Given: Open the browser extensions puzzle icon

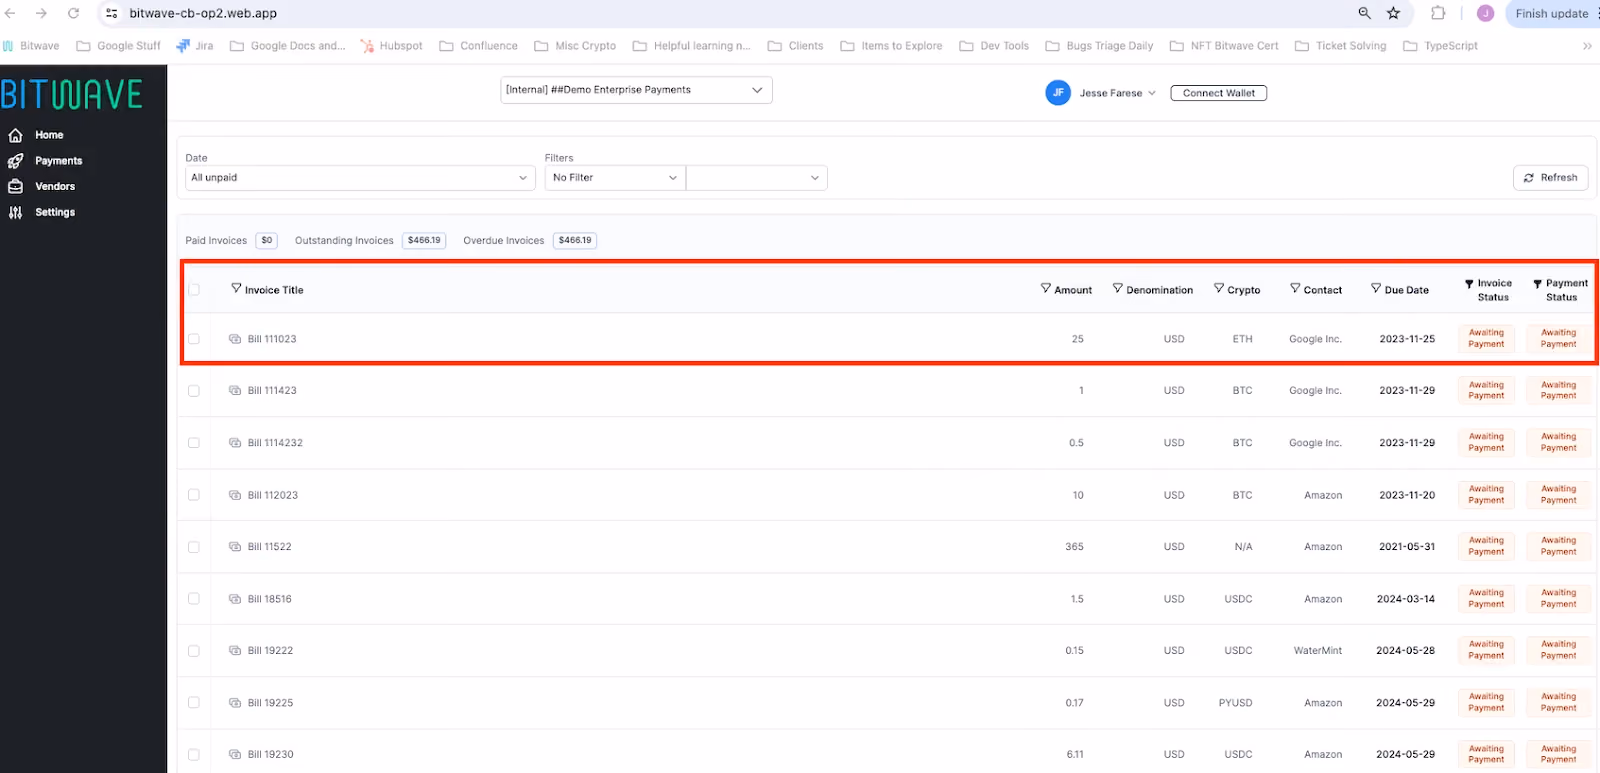Looking at the screenshot, I should coord(1438,13).
